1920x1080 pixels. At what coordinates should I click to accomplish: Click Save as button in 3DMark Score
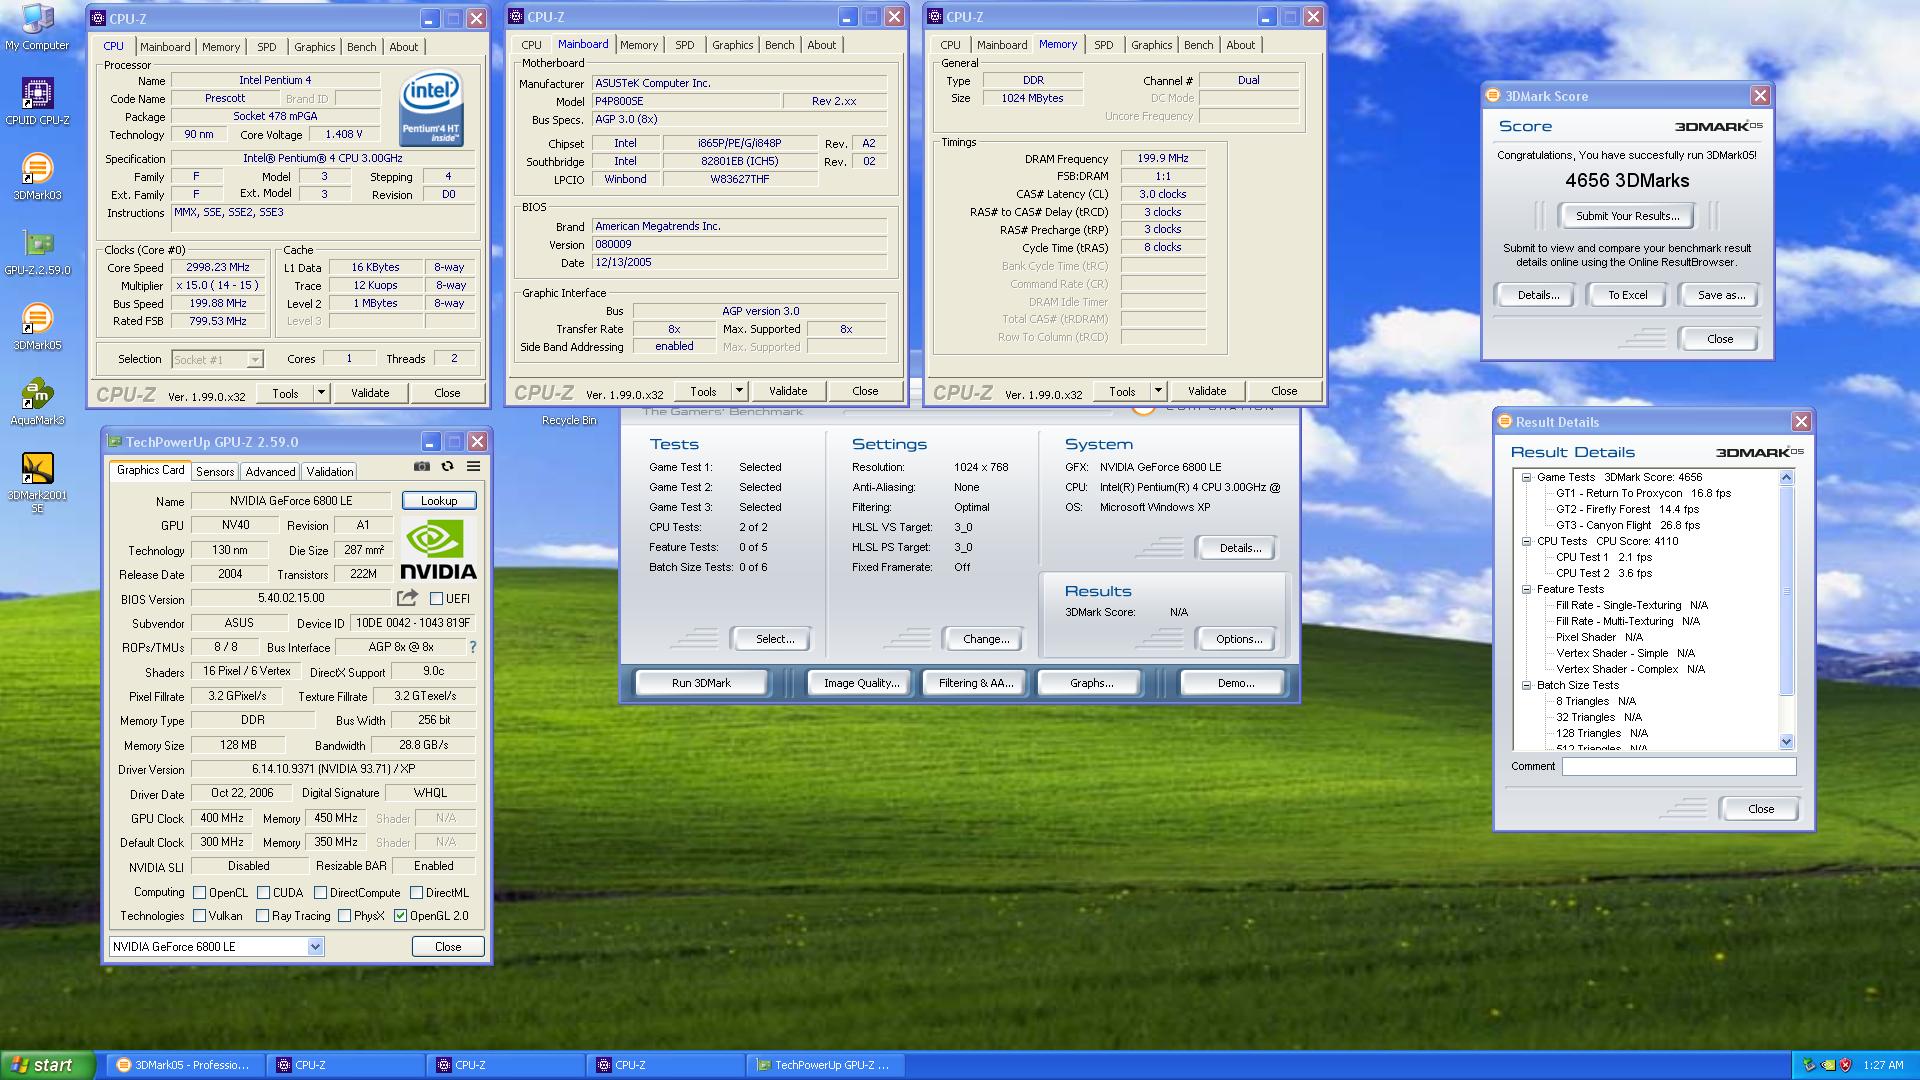tap(1721, 295)
